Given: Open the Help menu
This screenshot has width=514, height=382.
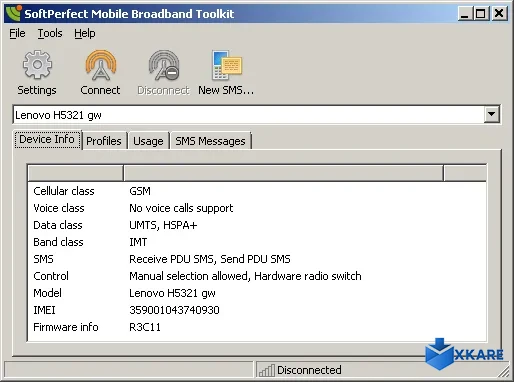Looking at the screenshot, I should click(85, 33).
